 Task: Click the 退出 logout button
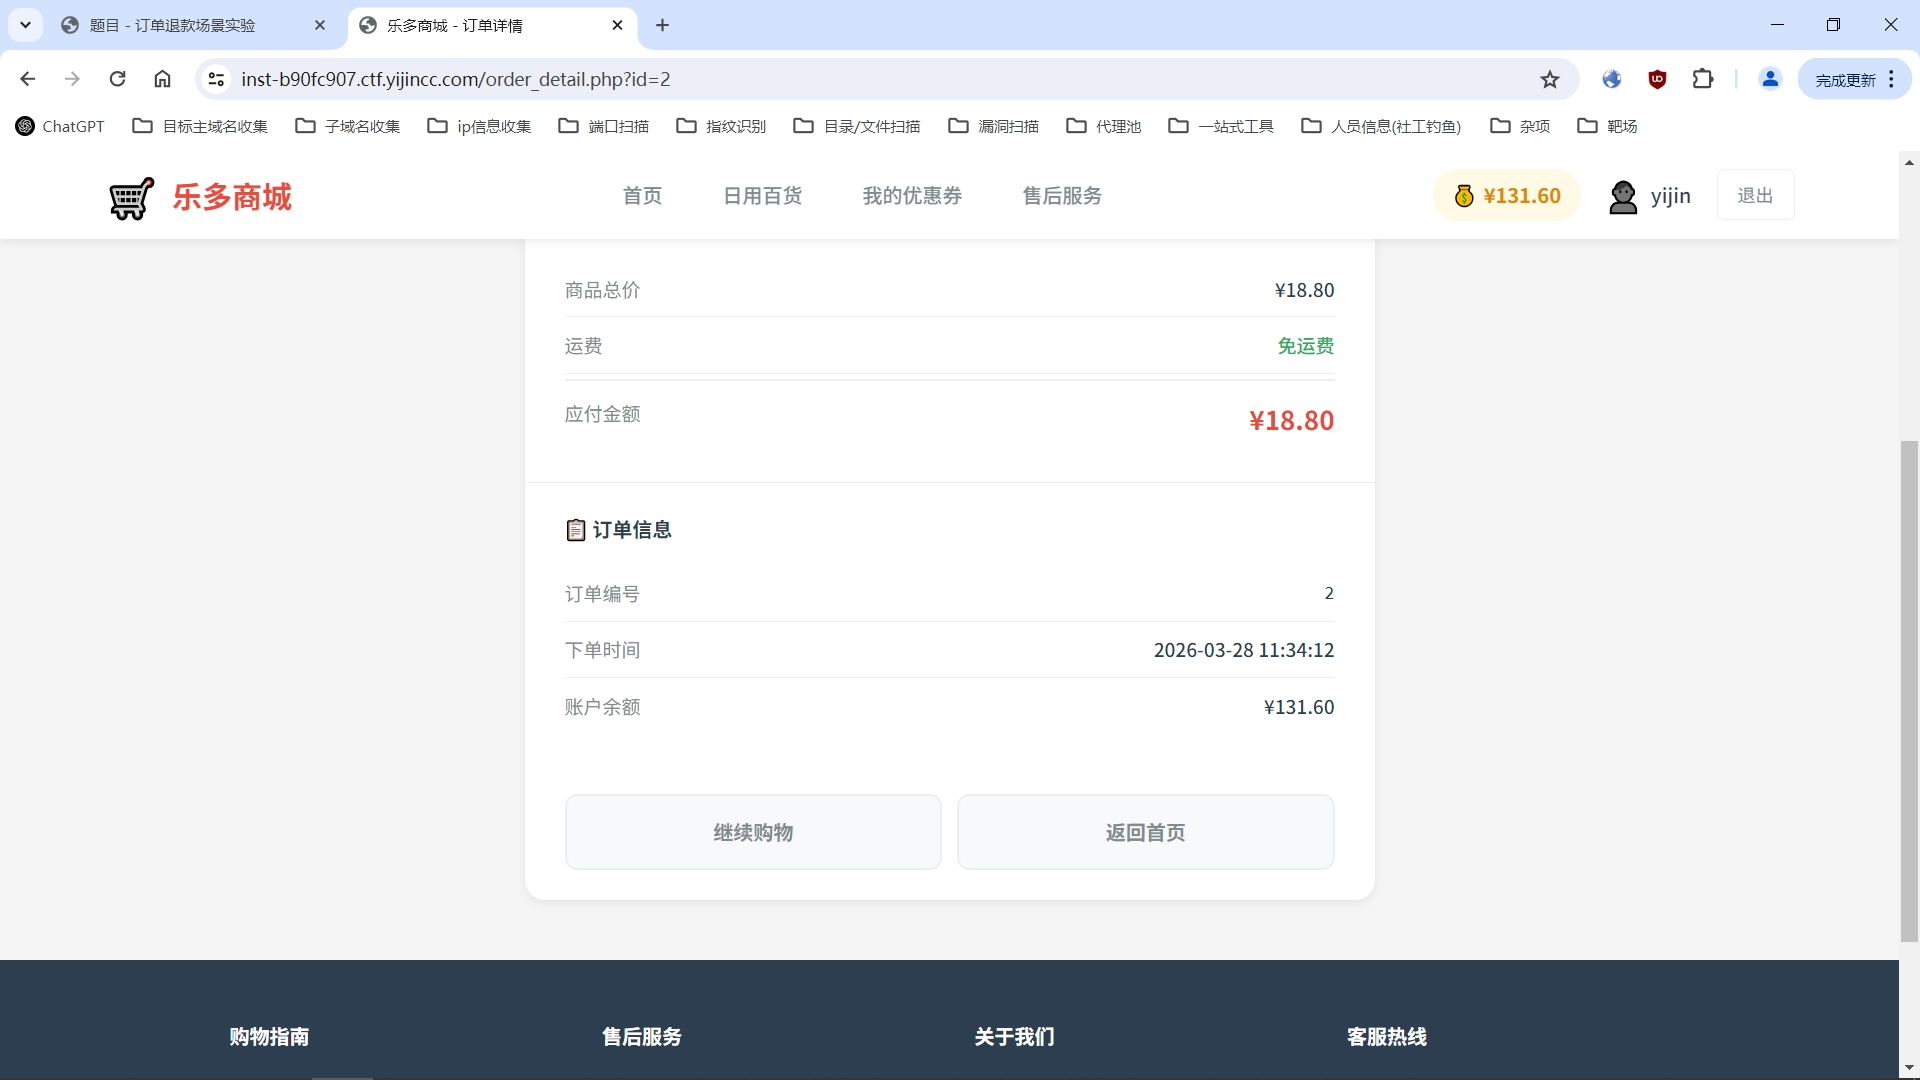pos(1755,196)
